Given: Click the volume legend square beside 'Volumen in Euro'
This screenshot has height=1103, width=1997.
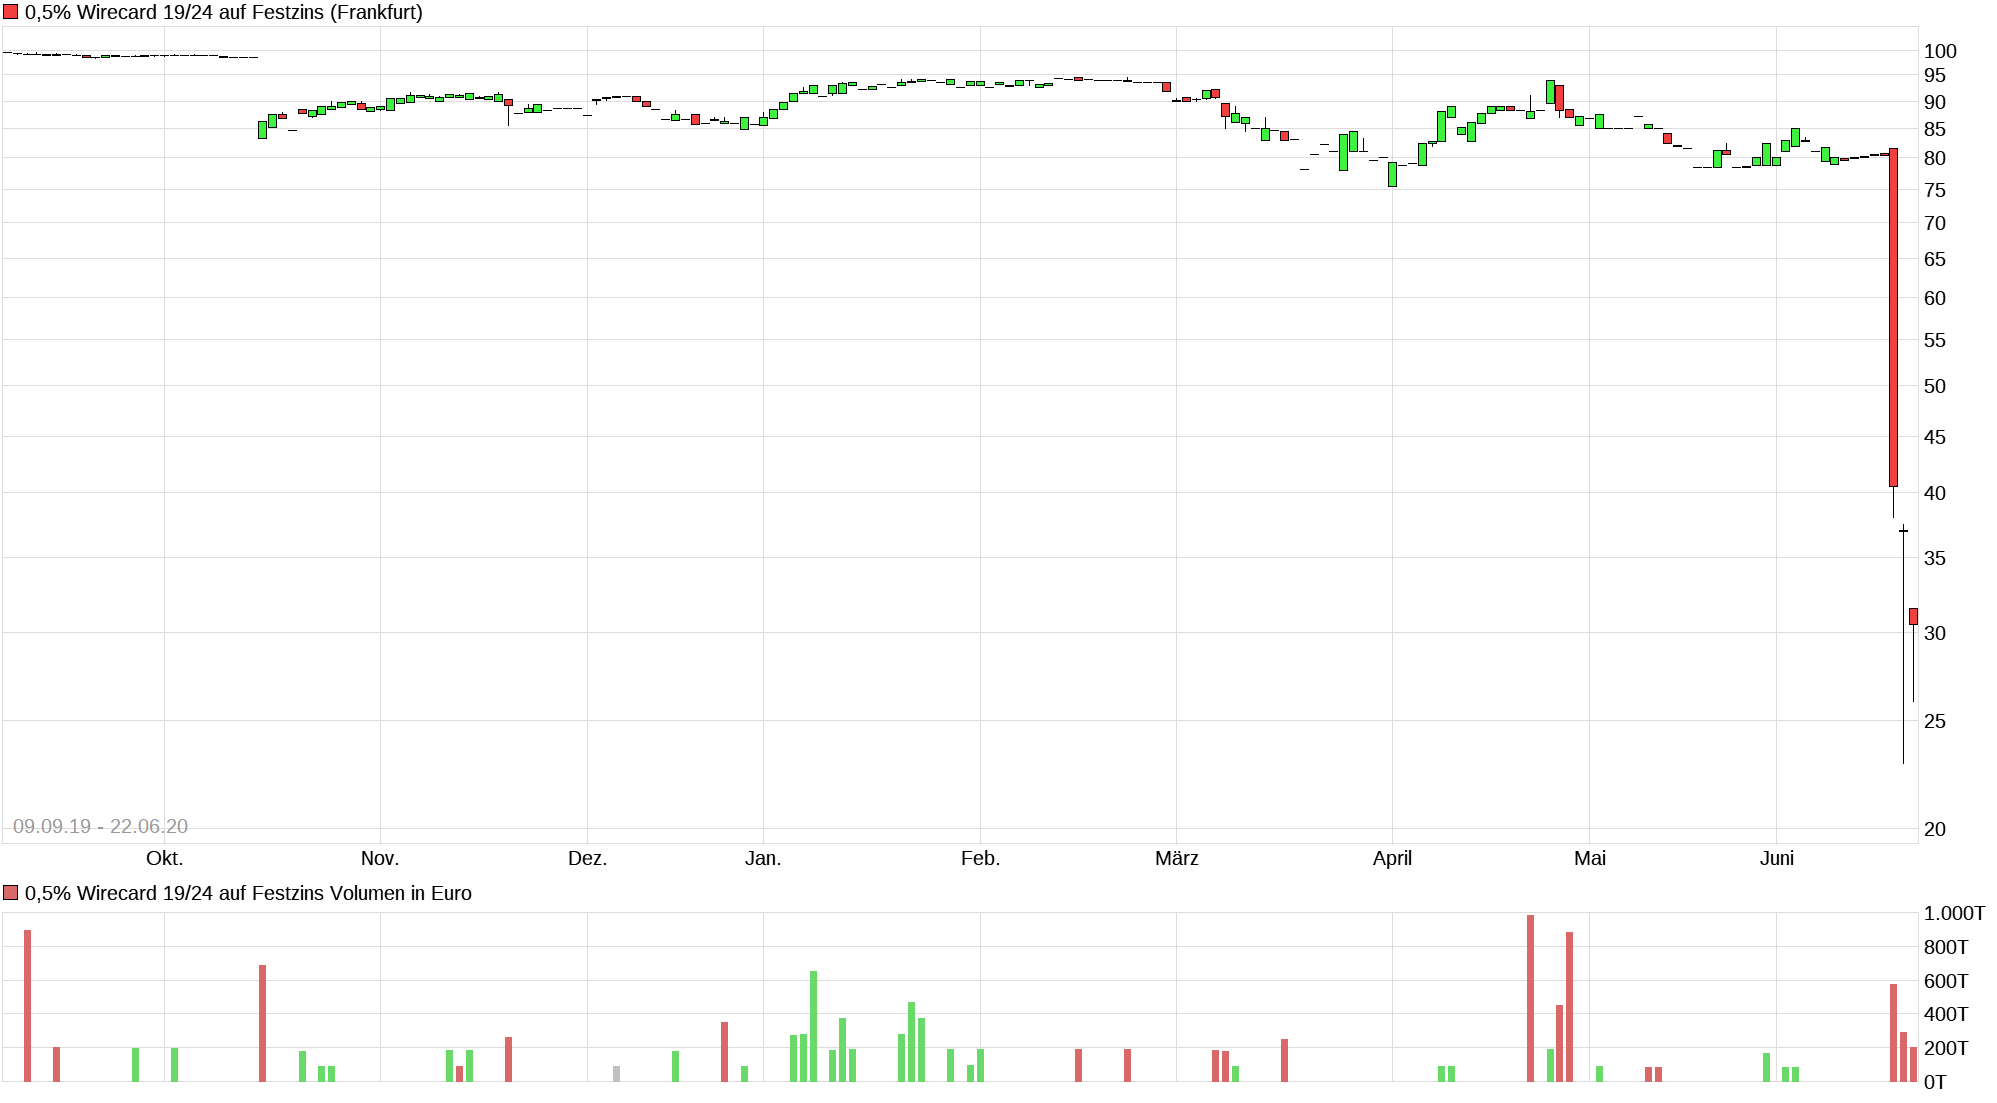Looking at the screenshot, I should coord(11,893).
